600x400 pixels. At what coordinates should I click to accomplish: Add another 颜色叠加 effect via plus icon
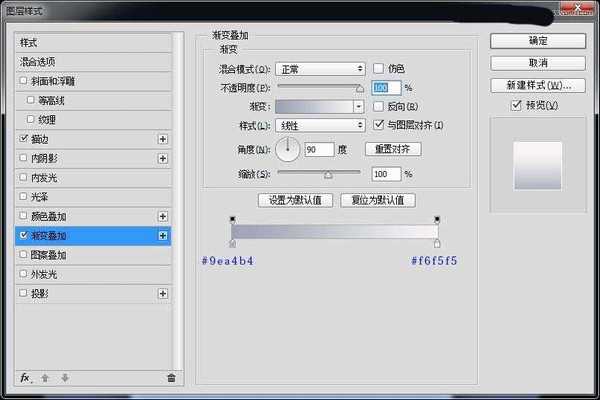(x=162, y=216)
